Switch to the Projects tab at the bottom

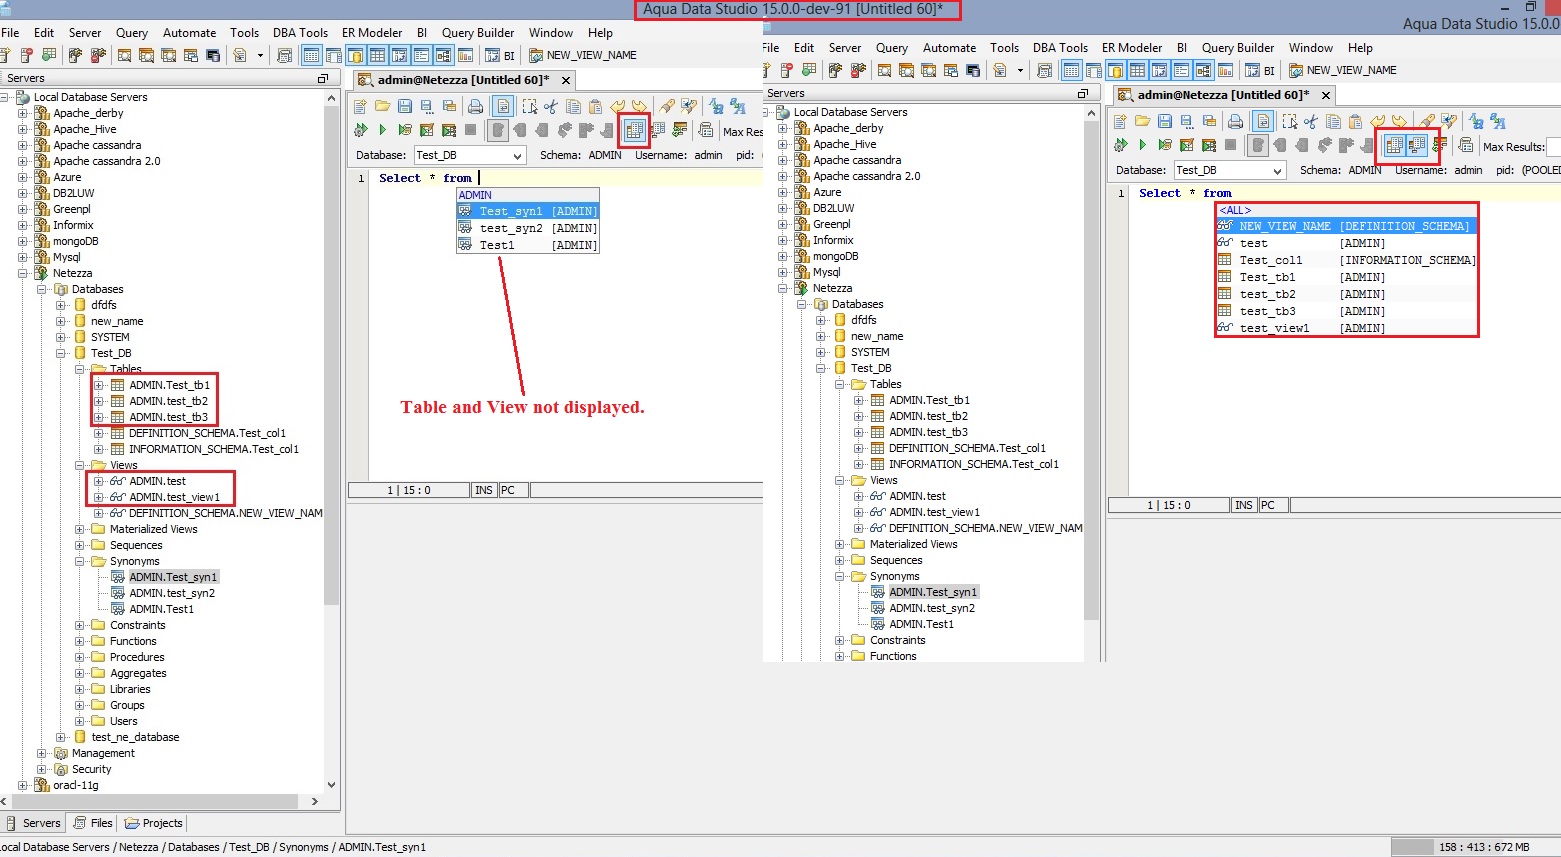click(154, 823)
